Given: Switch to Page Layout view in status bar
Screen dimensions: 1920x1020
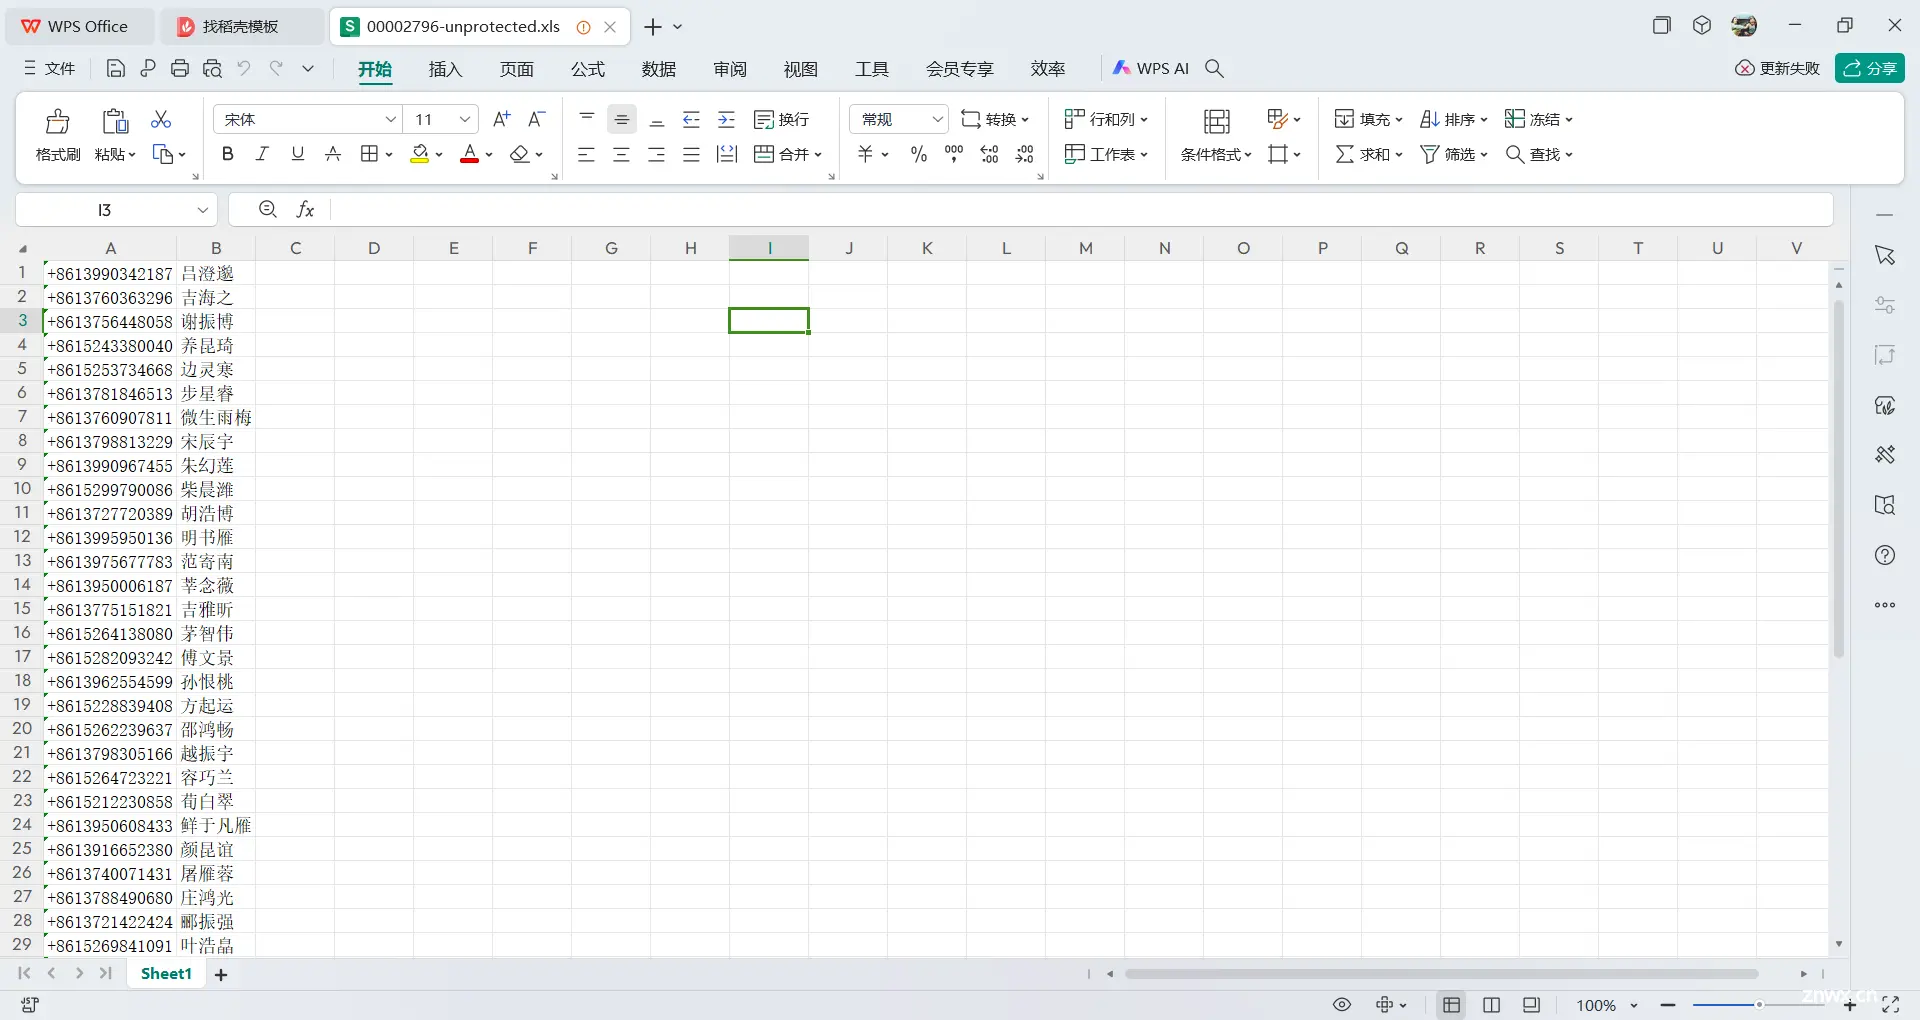Looking at the screenshot, I should [1492, 1005].
